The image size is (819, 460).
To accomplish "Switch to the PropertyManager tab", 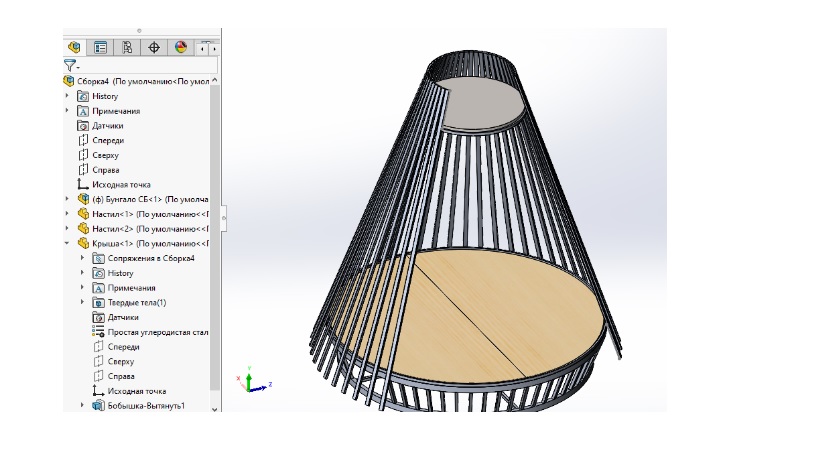I will (x=100, y=47).
